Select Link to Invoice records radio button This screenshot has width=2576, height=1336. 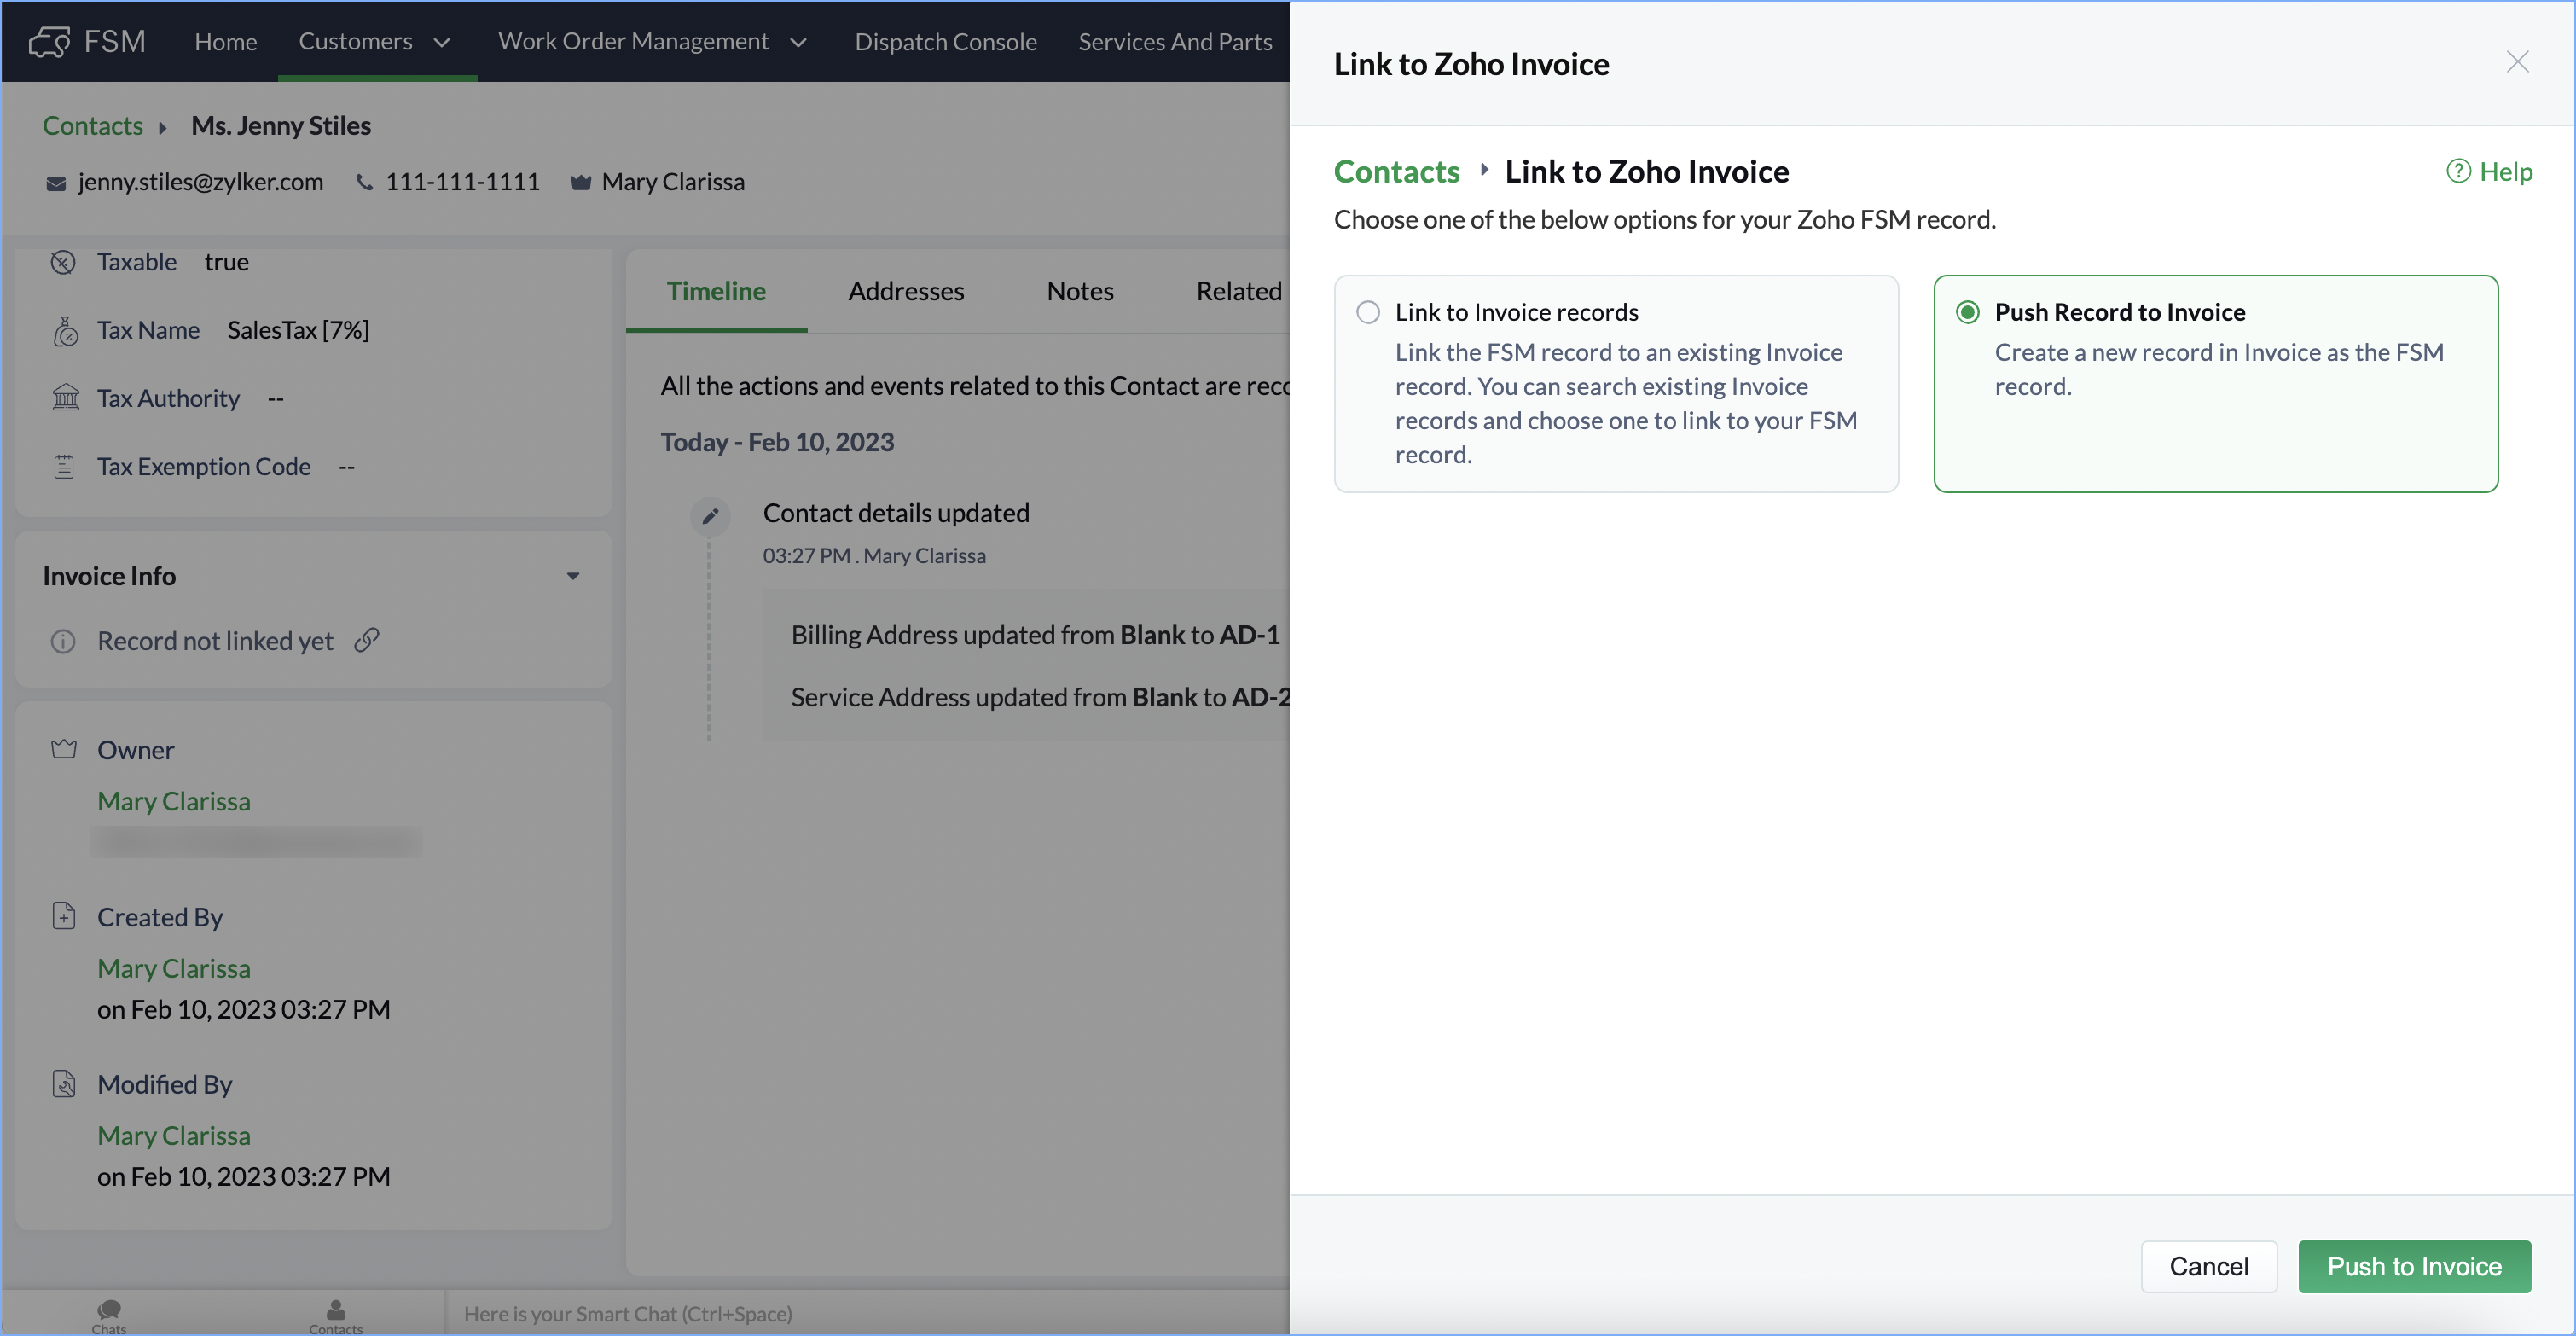(1368, 312)
